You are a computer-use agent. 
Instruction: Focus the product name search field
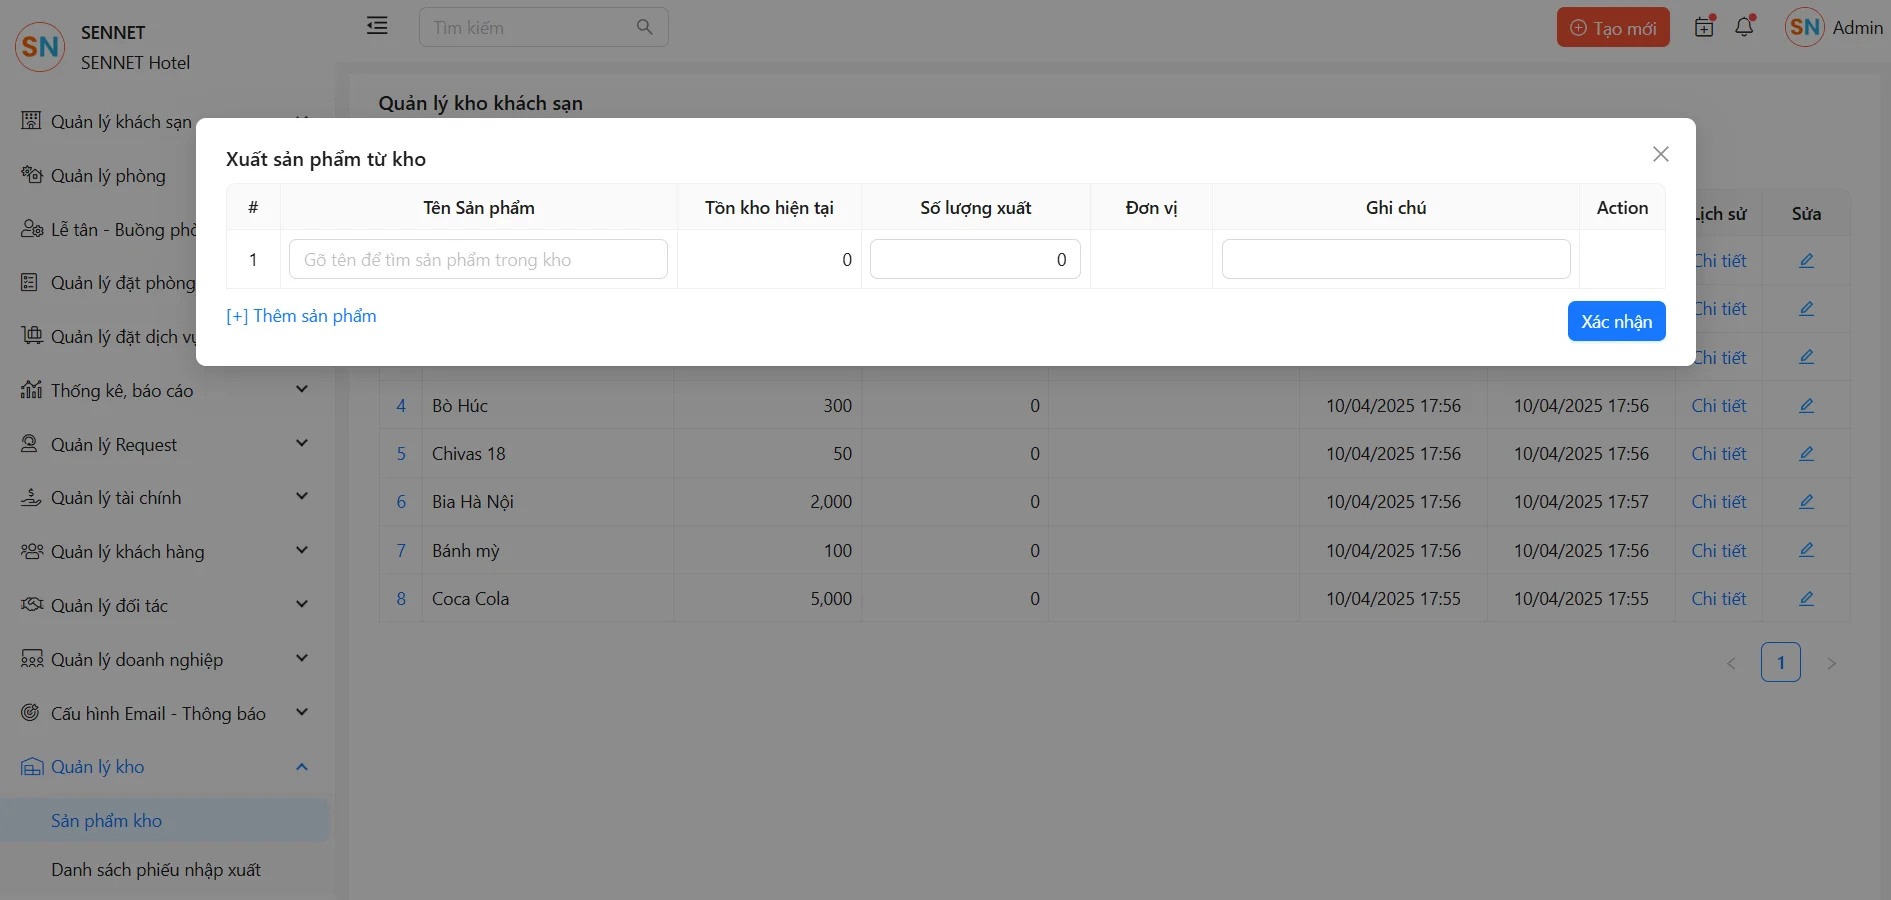(x=478, y=260)
